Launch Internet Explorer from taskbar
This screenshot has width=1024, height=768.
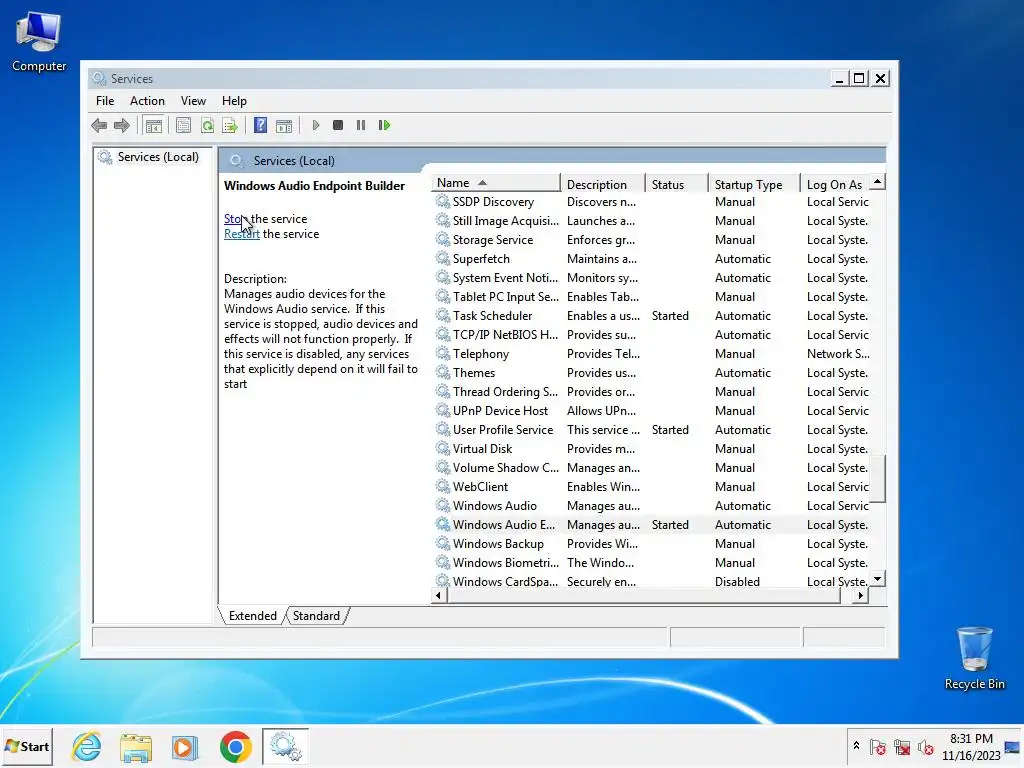coord(87,746)
